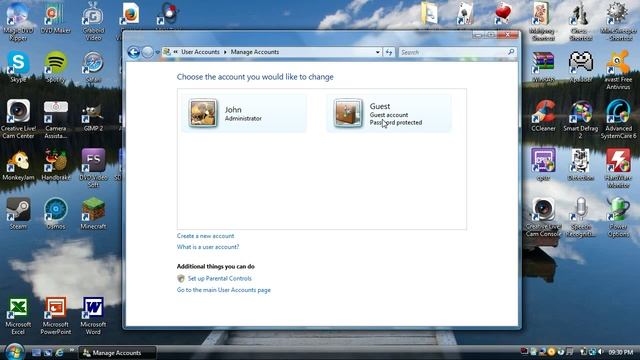Open the Microsoft Word desktop shortcut
The width and height of the screenshot is (640, 360).
pyautogui.click(x=93, y=316)
